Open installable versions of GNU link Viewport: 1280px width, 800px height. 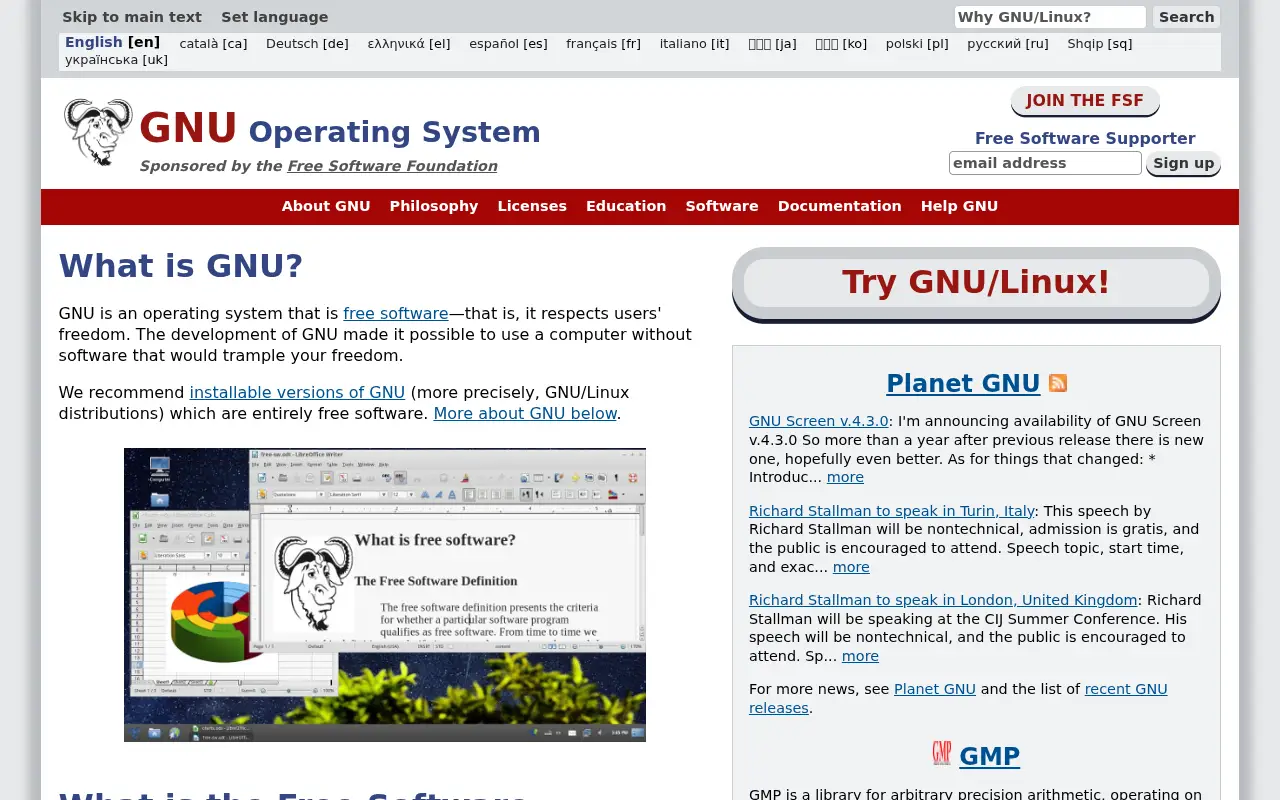point(297,392)
